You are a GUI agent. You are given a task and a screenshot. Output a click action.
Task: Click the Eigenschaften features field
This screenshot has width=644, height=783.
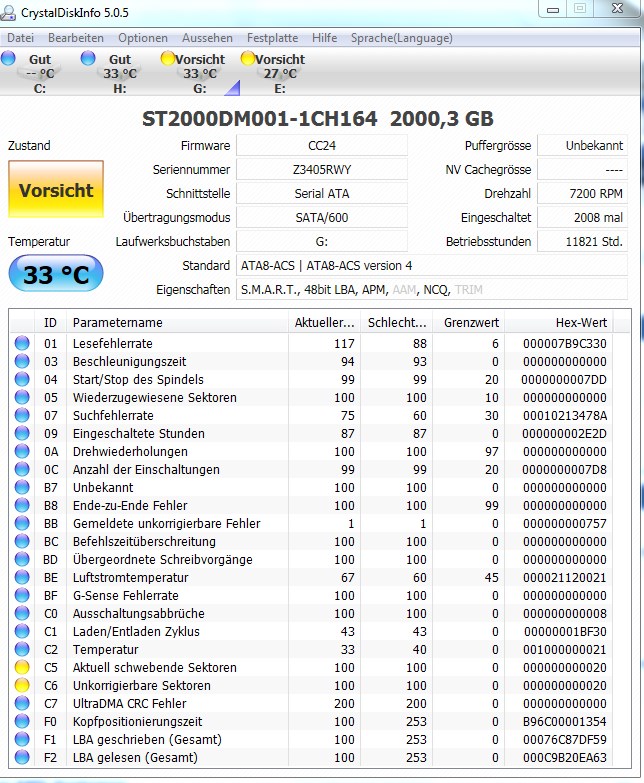coord(432,290)
